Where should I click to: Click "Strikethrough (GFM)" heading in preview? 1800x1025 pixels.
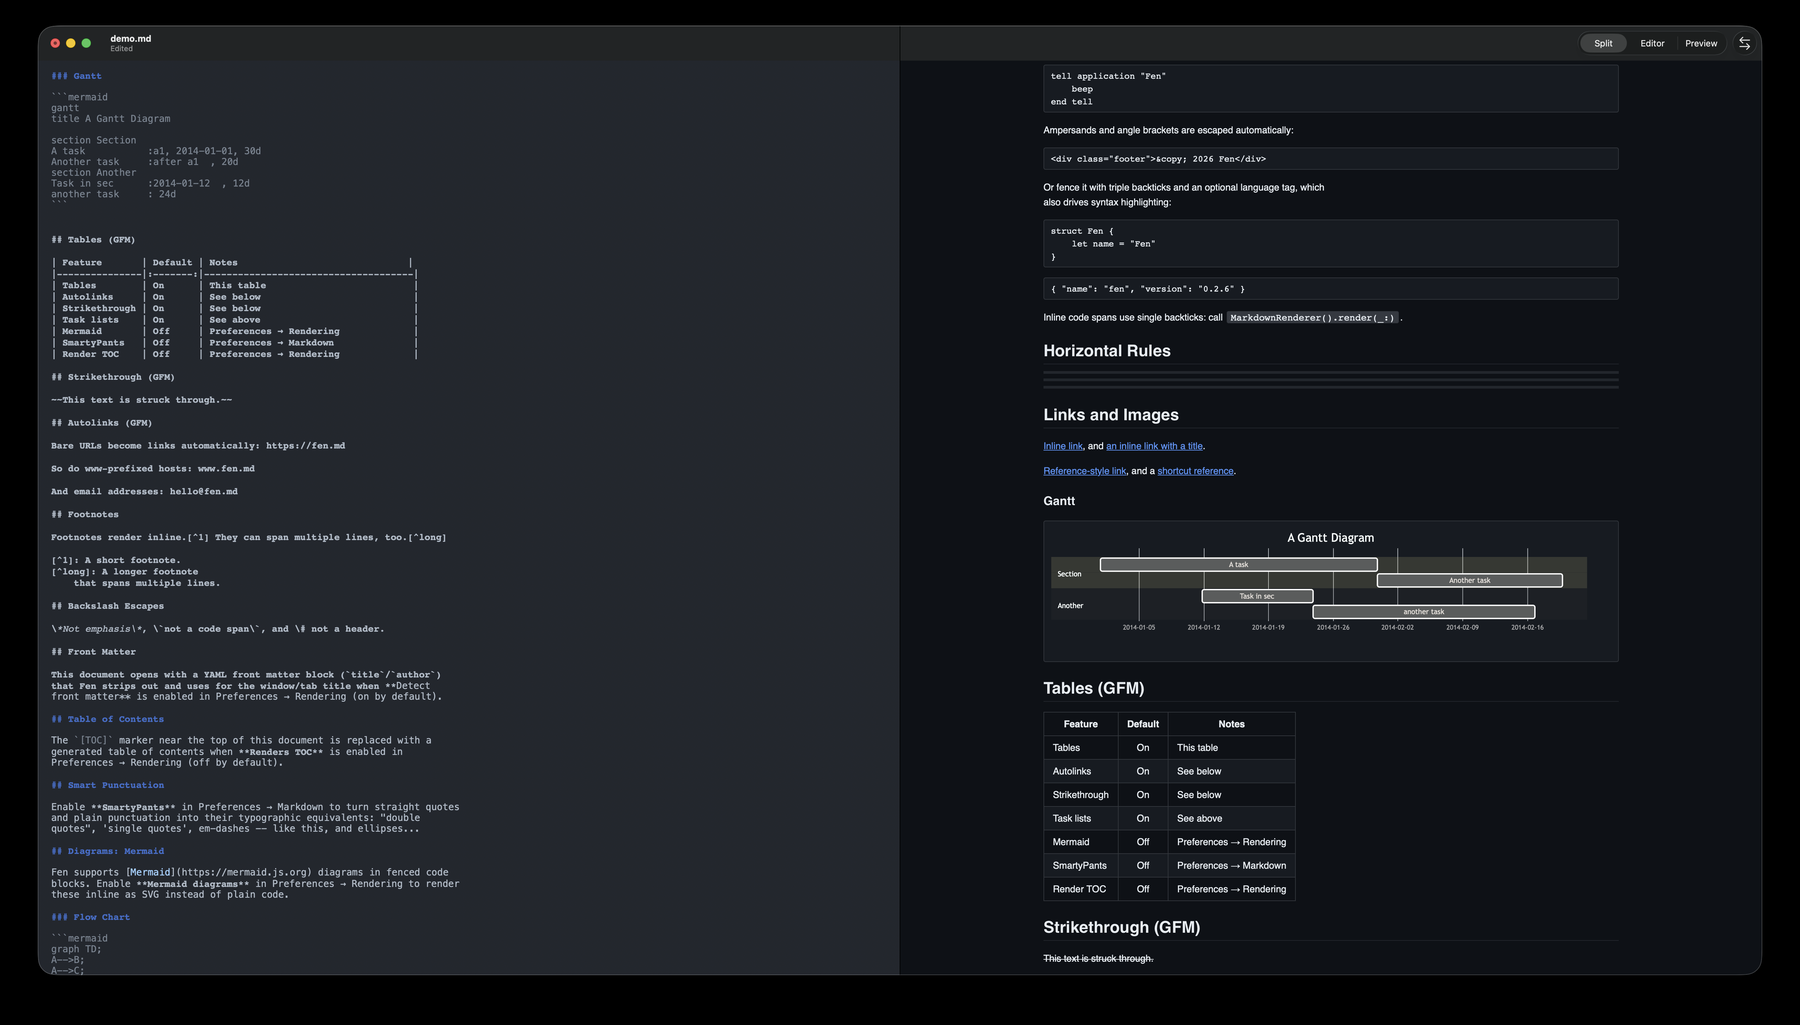point(1121,927)
